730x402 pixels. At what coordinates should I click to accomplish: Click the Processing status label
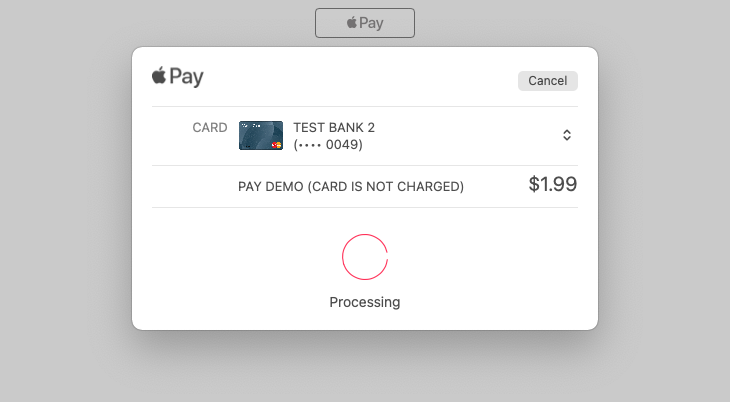coord(365,302)
